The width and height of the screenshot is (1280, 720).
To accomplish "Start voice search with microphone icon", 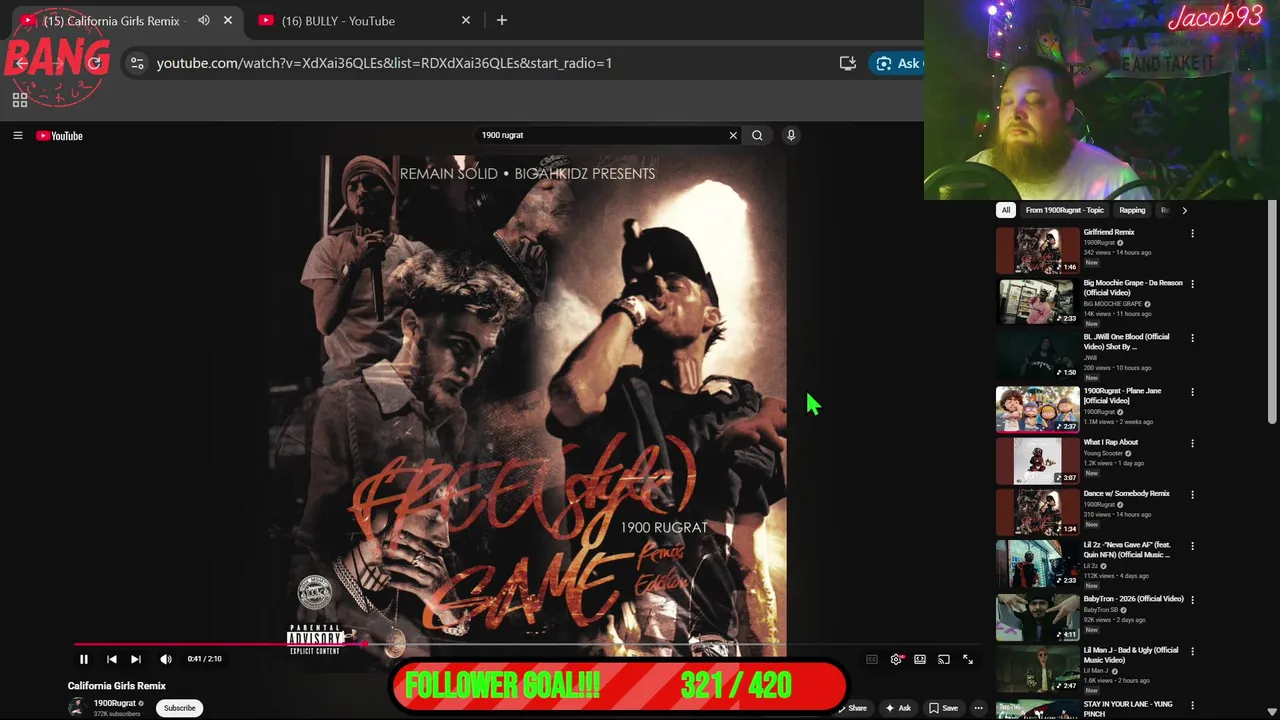I will coord(791,135).
